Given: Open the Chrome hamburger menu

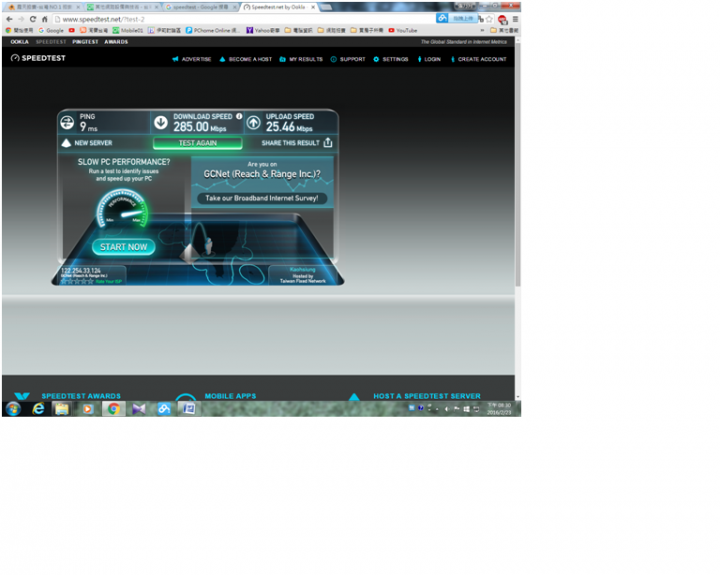Looking at the screenshot, I should click(515, 19).
